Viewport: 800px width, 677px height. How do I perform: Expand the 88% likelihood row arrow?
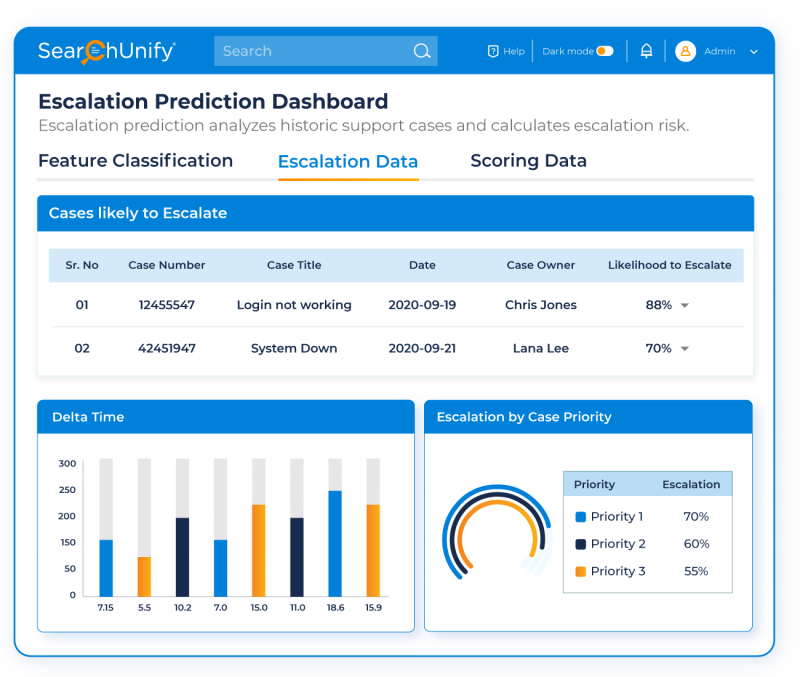pyautogui.click(x=685, y=305)
